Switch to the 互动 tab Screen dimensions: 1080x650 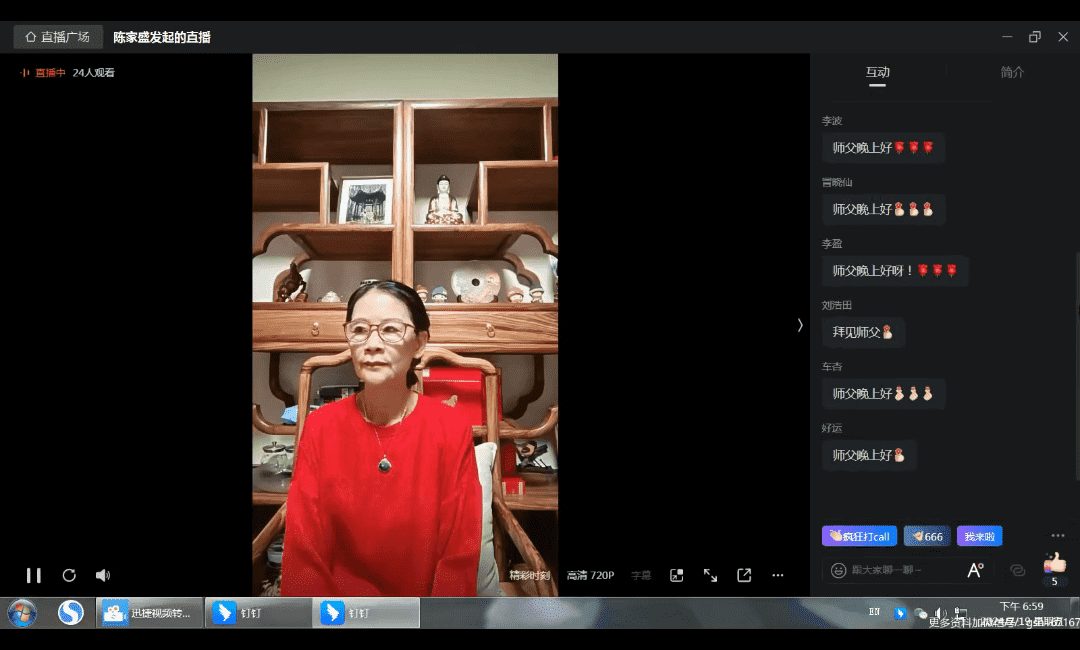click(x=877, y=72)
